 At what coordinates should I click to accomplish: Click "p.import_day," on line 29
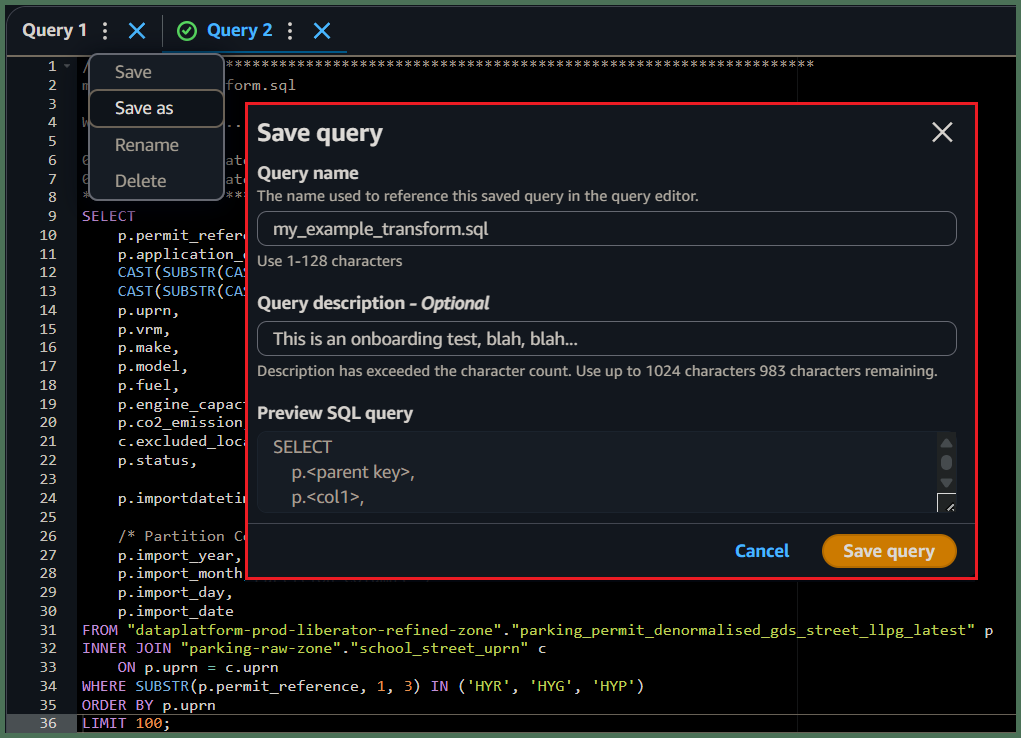[175, 592]
